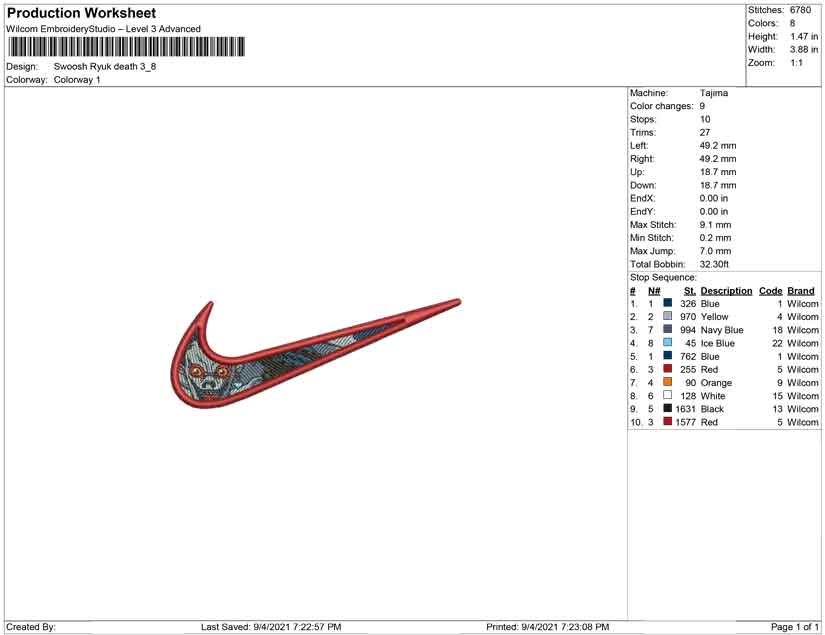Screen dimensions: 825x635
Task: Click the red swatch in row 6
Action: coord(667,369)
